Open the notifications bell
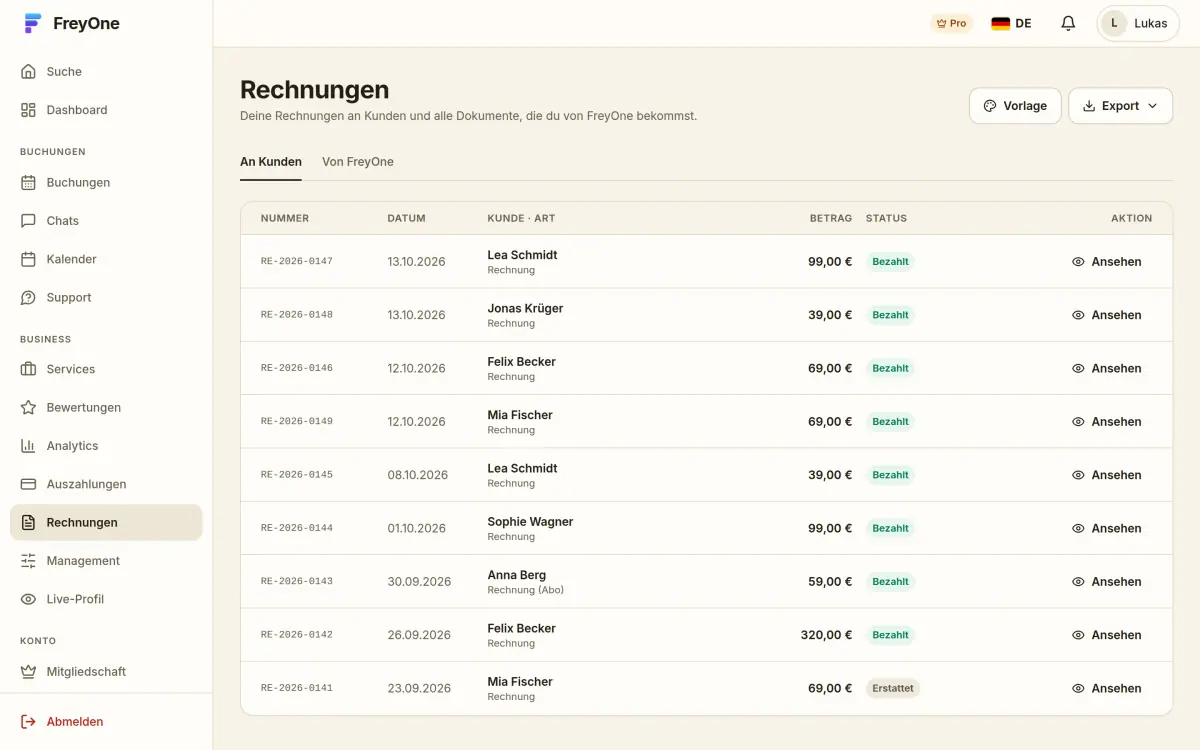1200x750 pixels. pos(1068,23)
